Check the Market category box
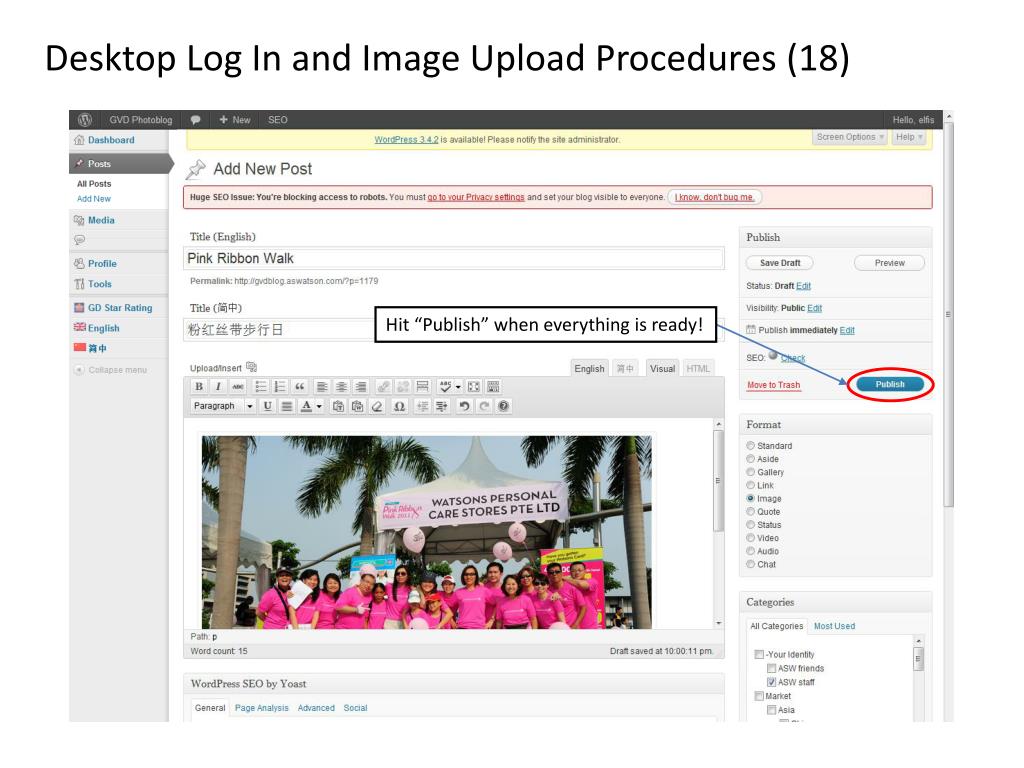This screenshot has height=768, width=1024. [759, 696]
